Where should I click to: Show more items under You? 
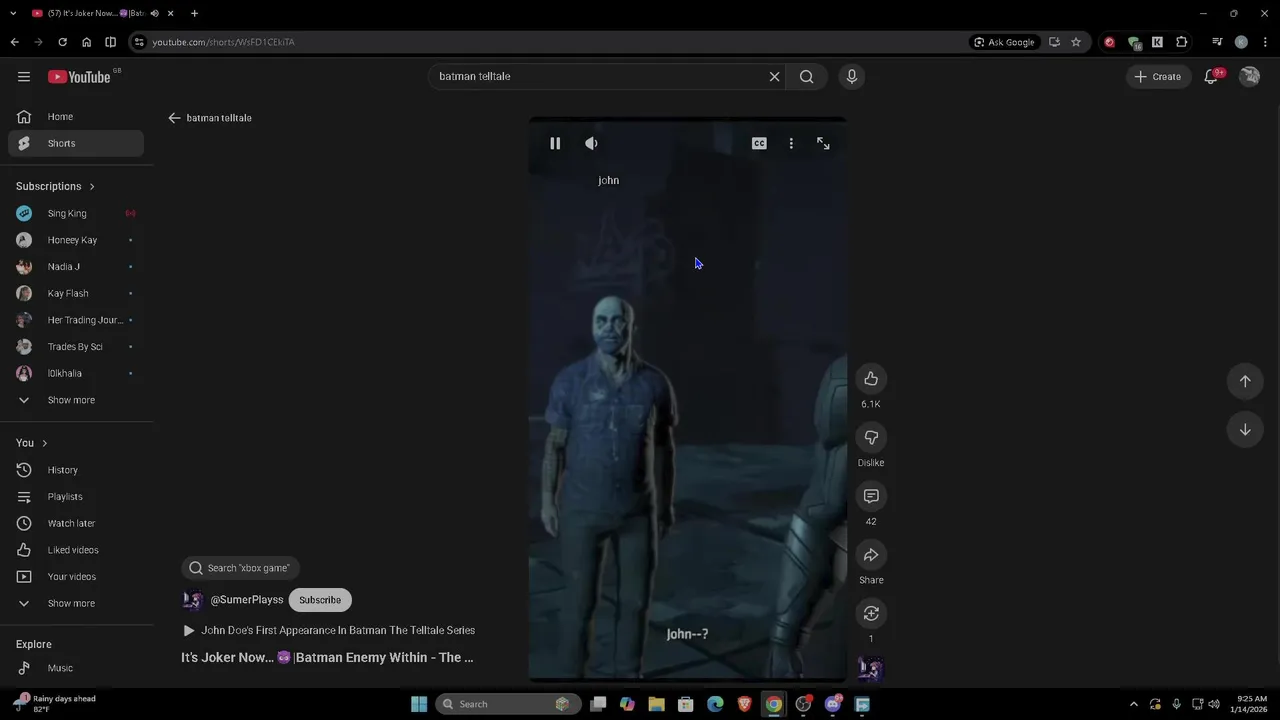(x=76, y=603)
